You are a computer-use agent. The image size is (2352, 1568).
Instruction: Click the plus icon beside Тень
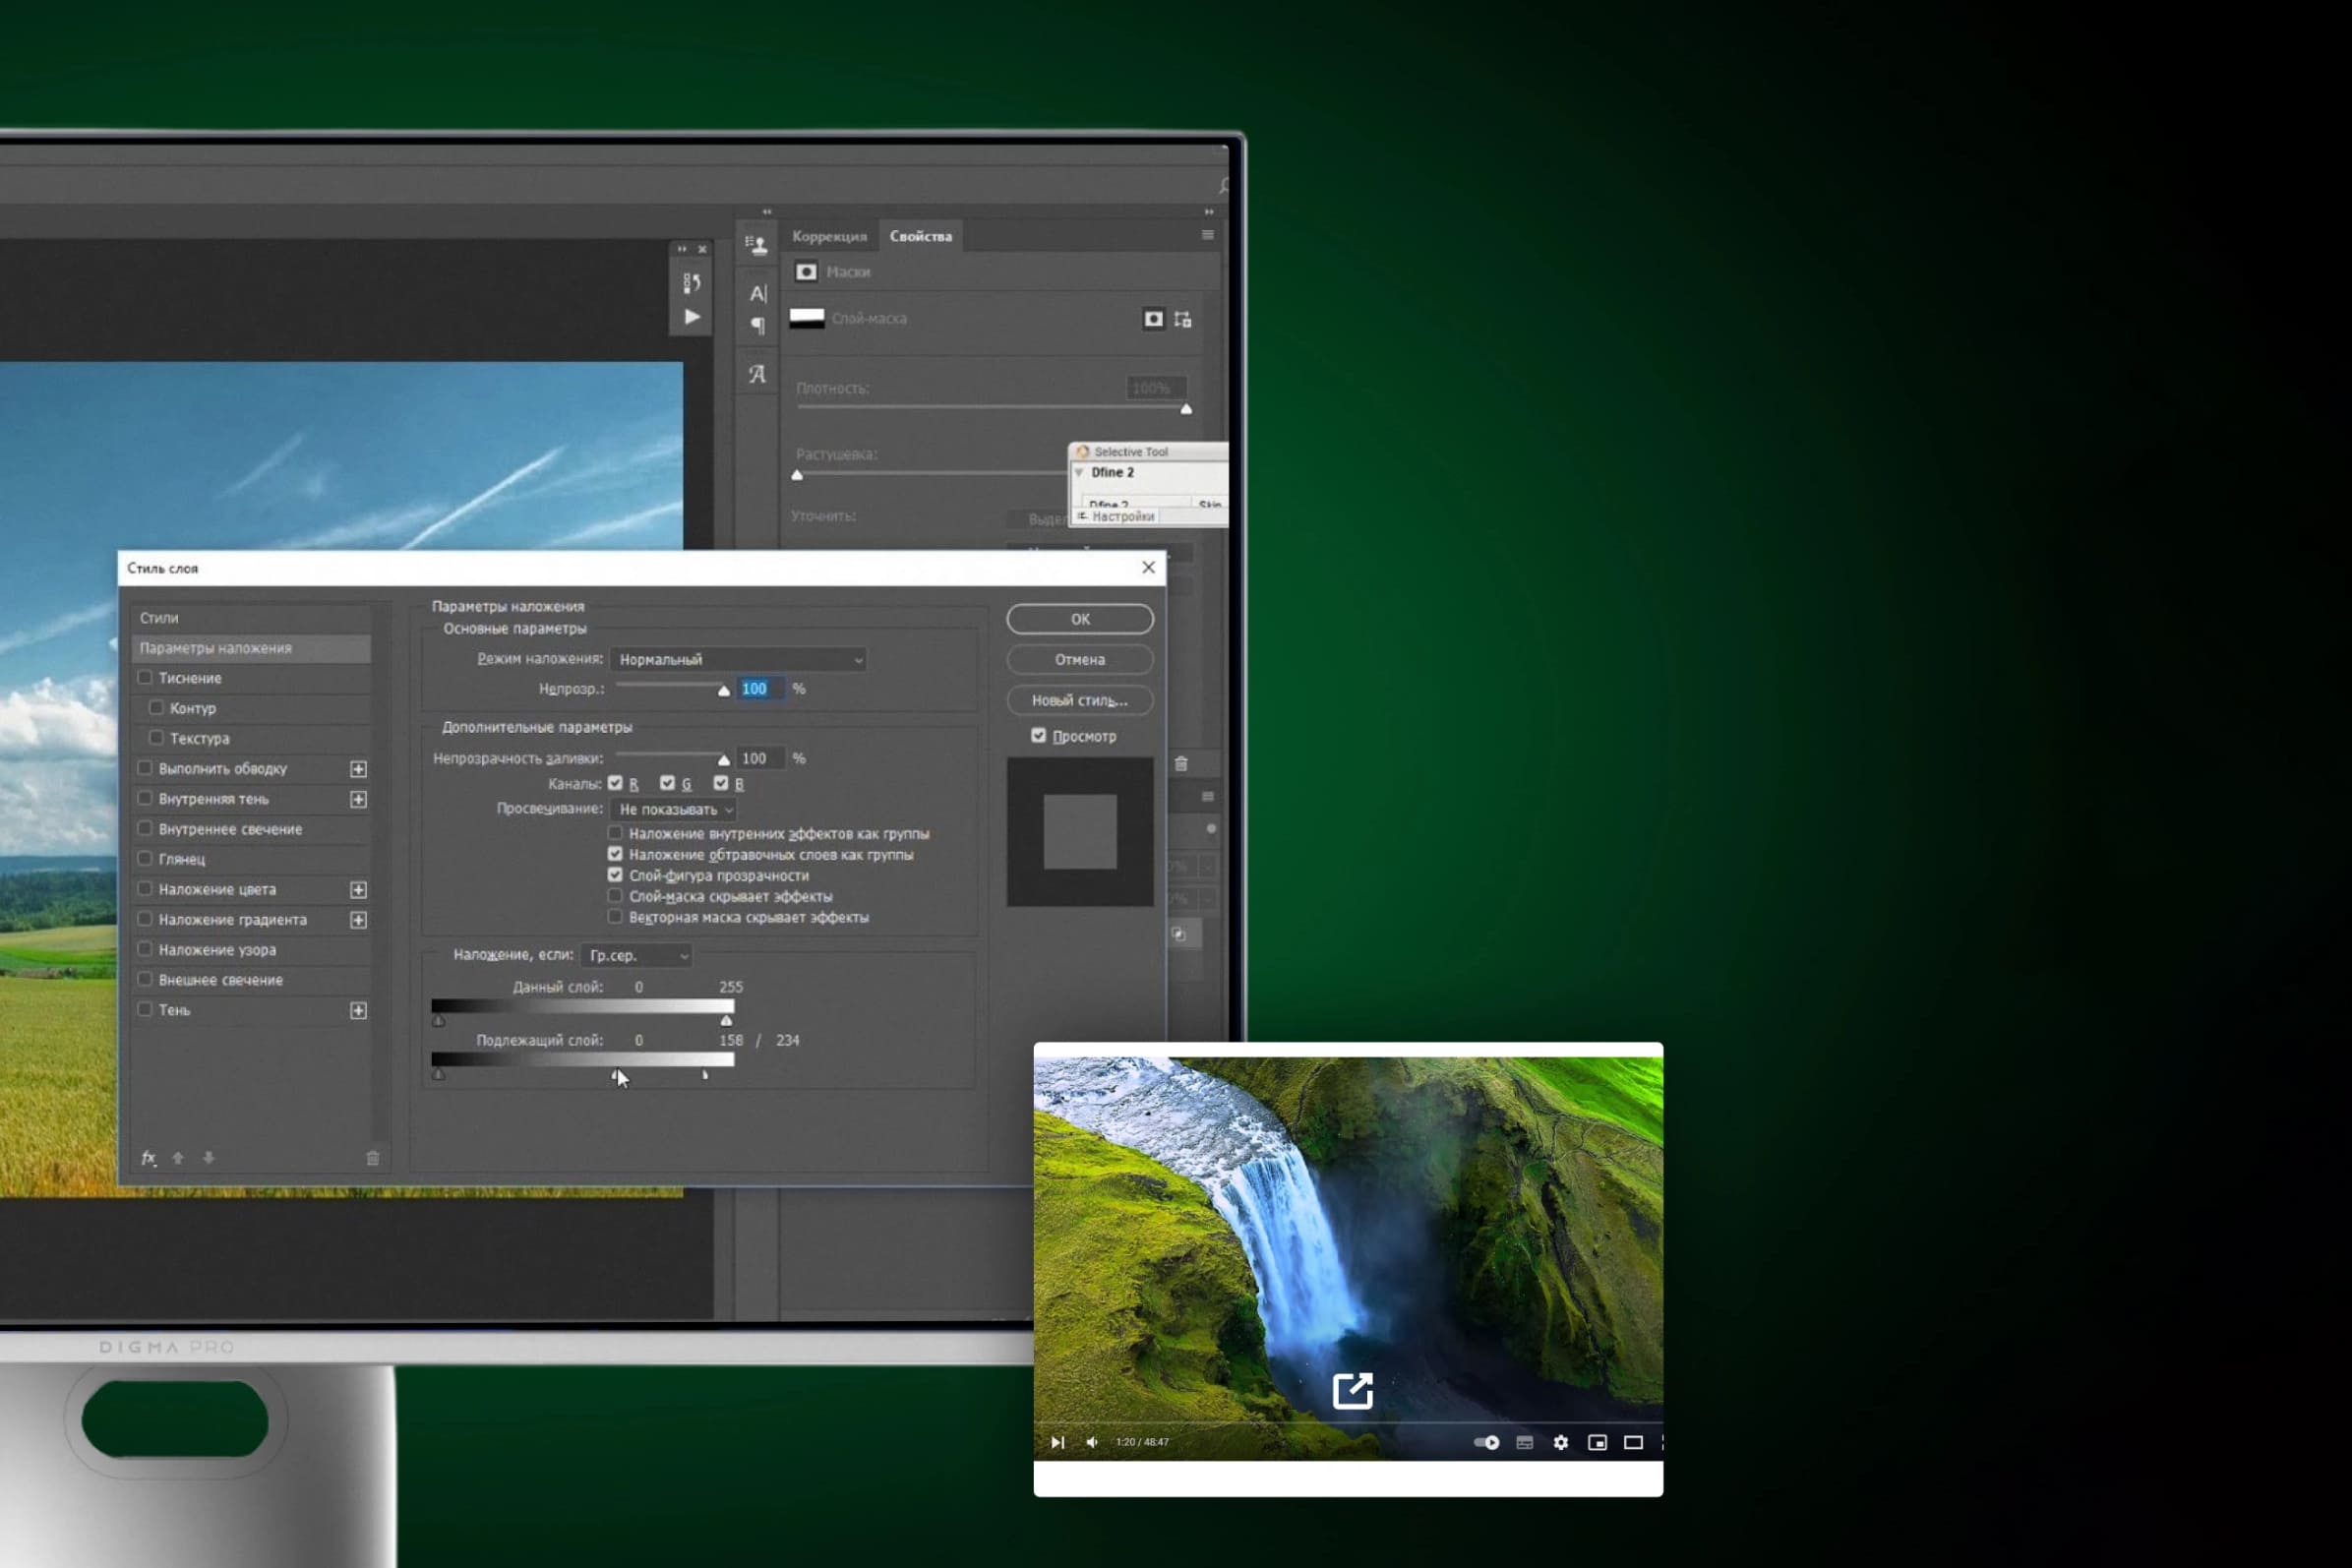pos(358,1011)
